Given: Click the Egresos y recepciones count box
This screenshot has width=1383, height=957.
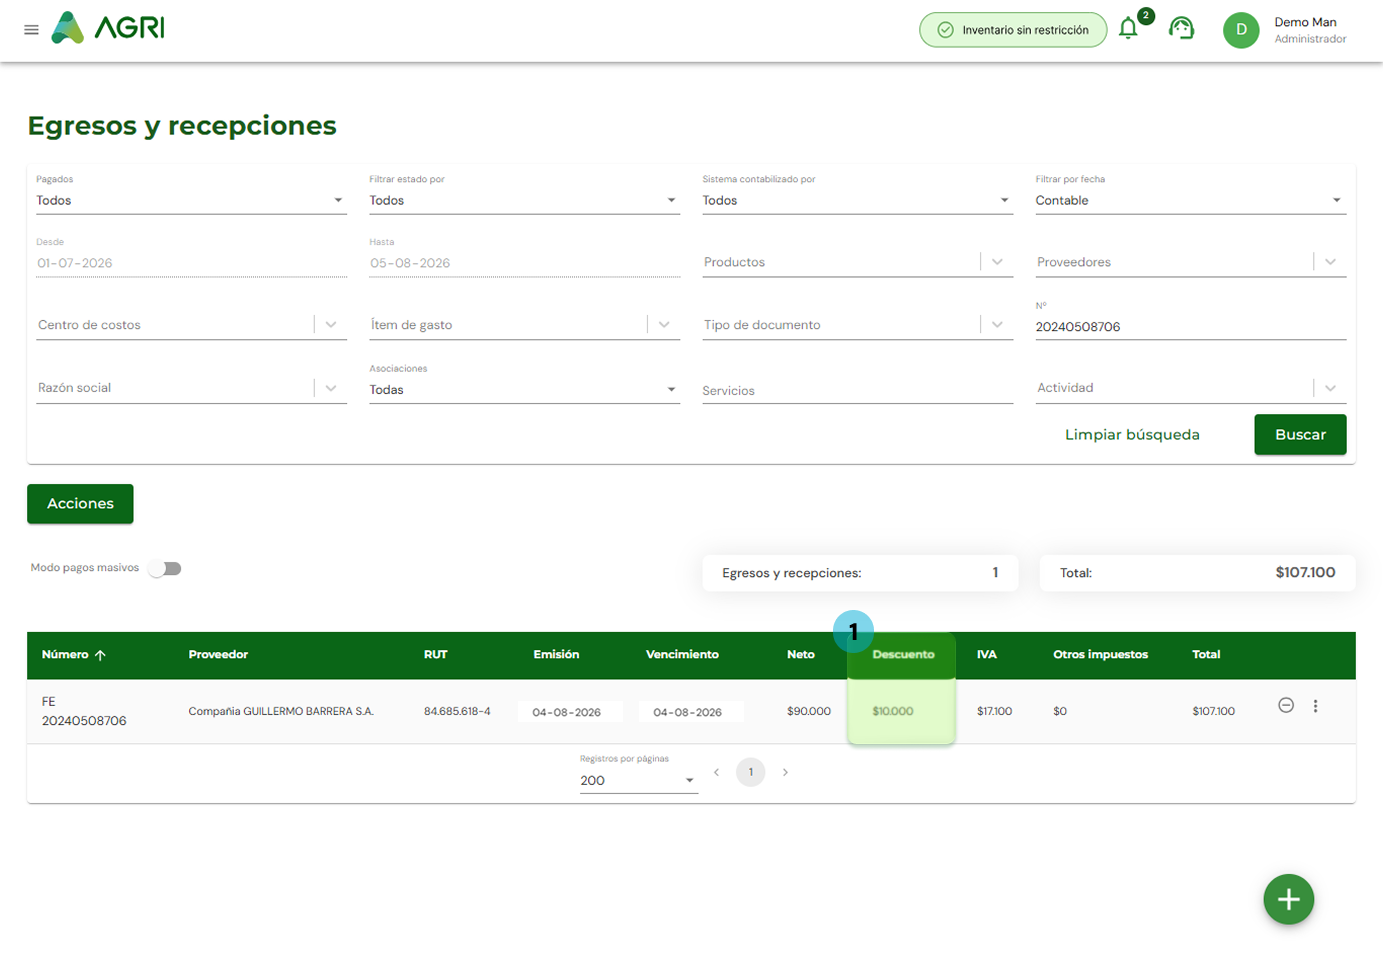Looking at the screenshot, I should [860, 573].
